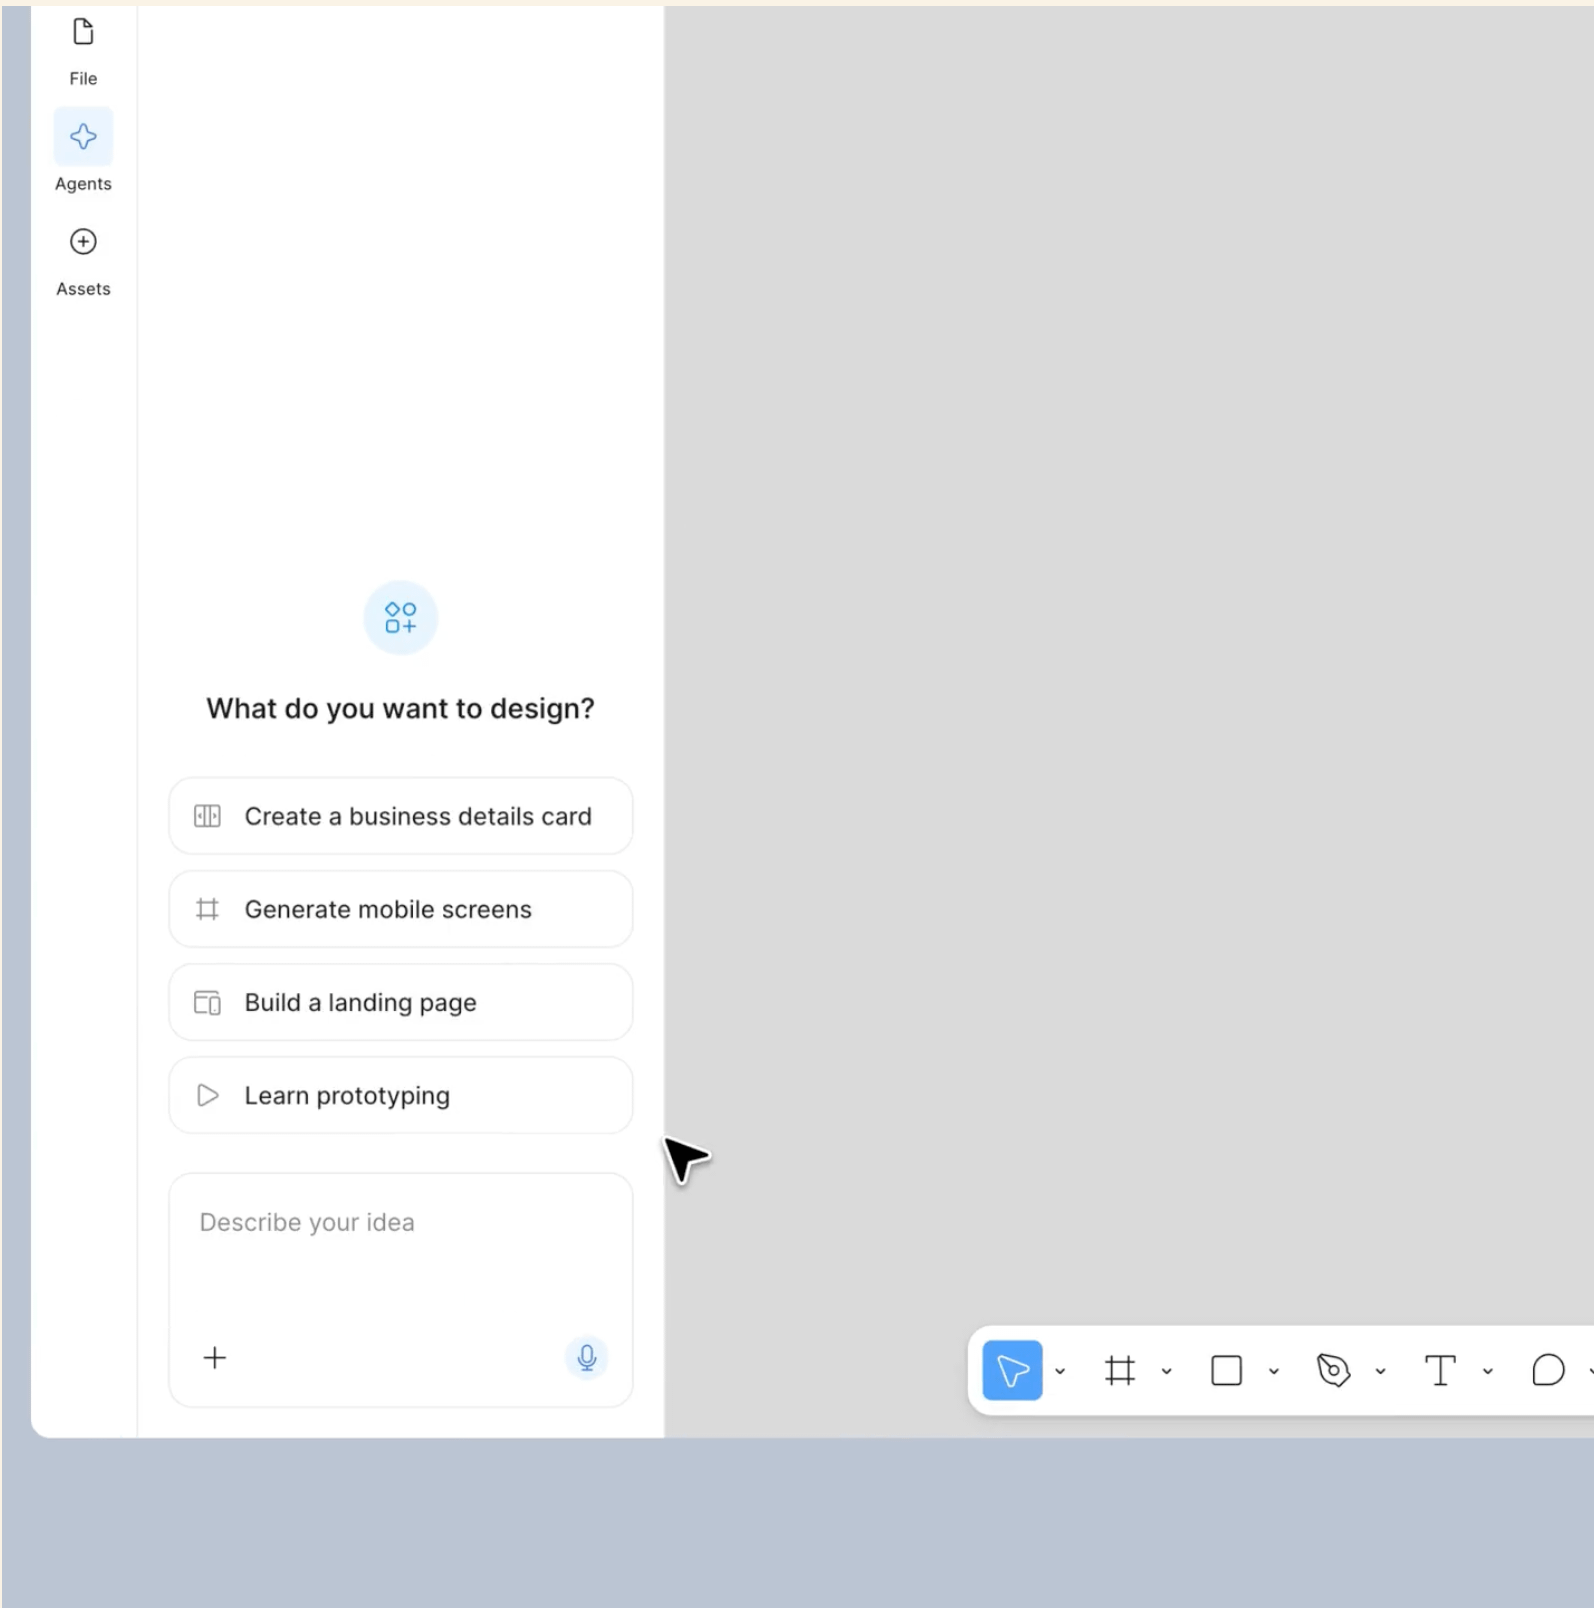Click the File label in sidebar

[83, 78]
